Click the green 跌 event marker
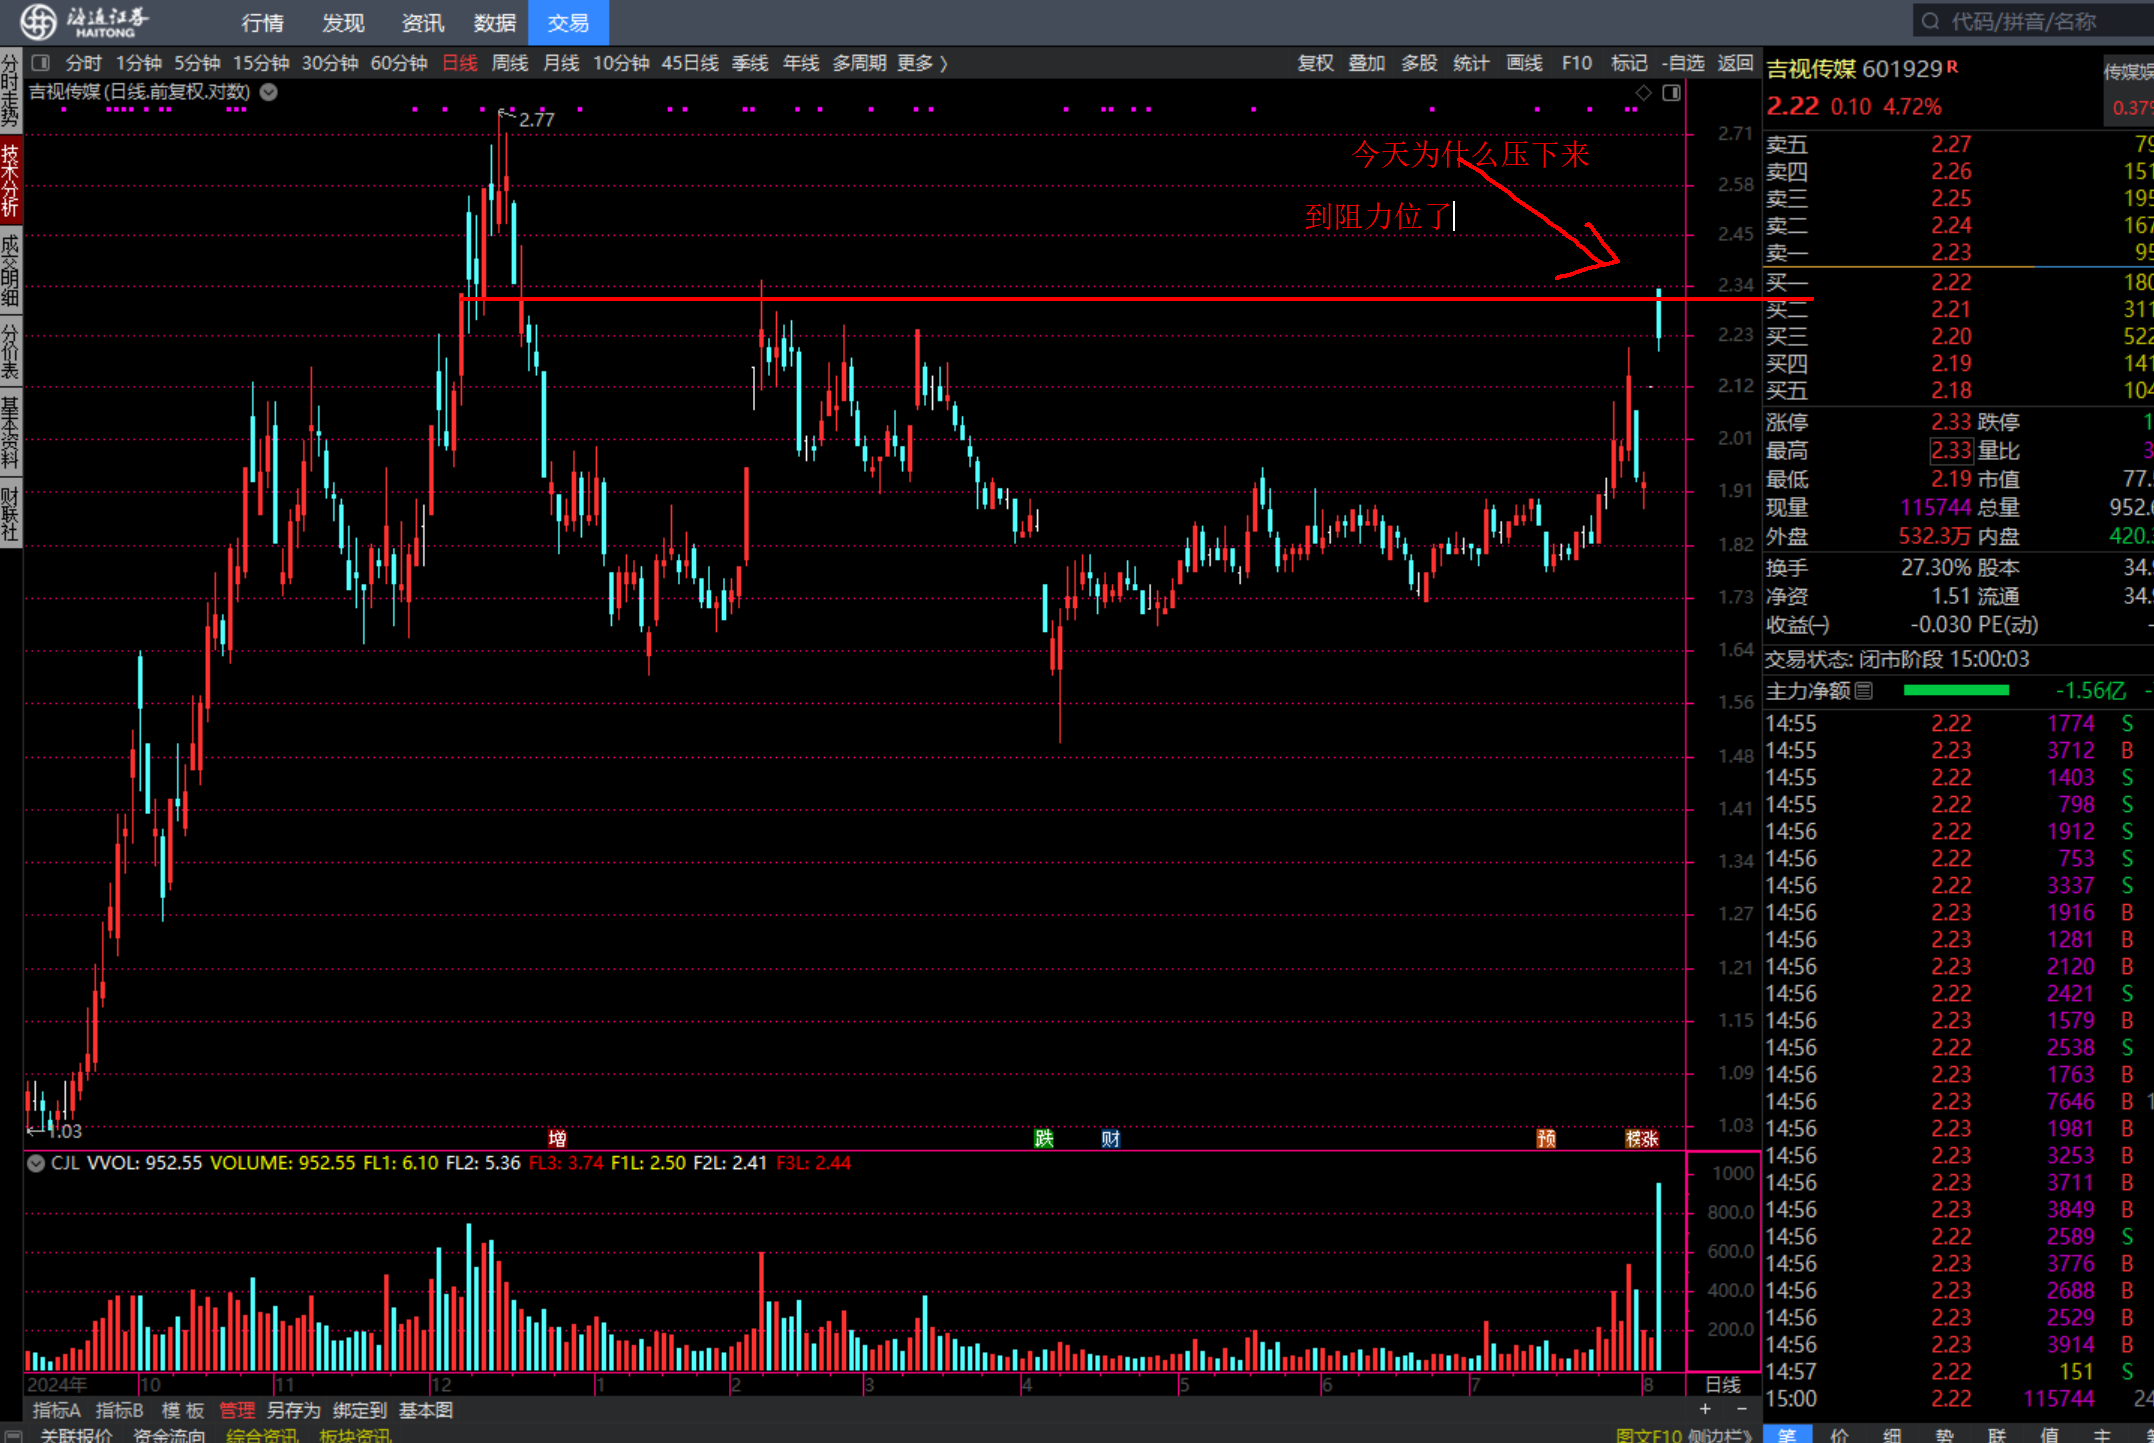Image resolution: width=2154 pixels, height=1443 pixels. [1044, 1138]
